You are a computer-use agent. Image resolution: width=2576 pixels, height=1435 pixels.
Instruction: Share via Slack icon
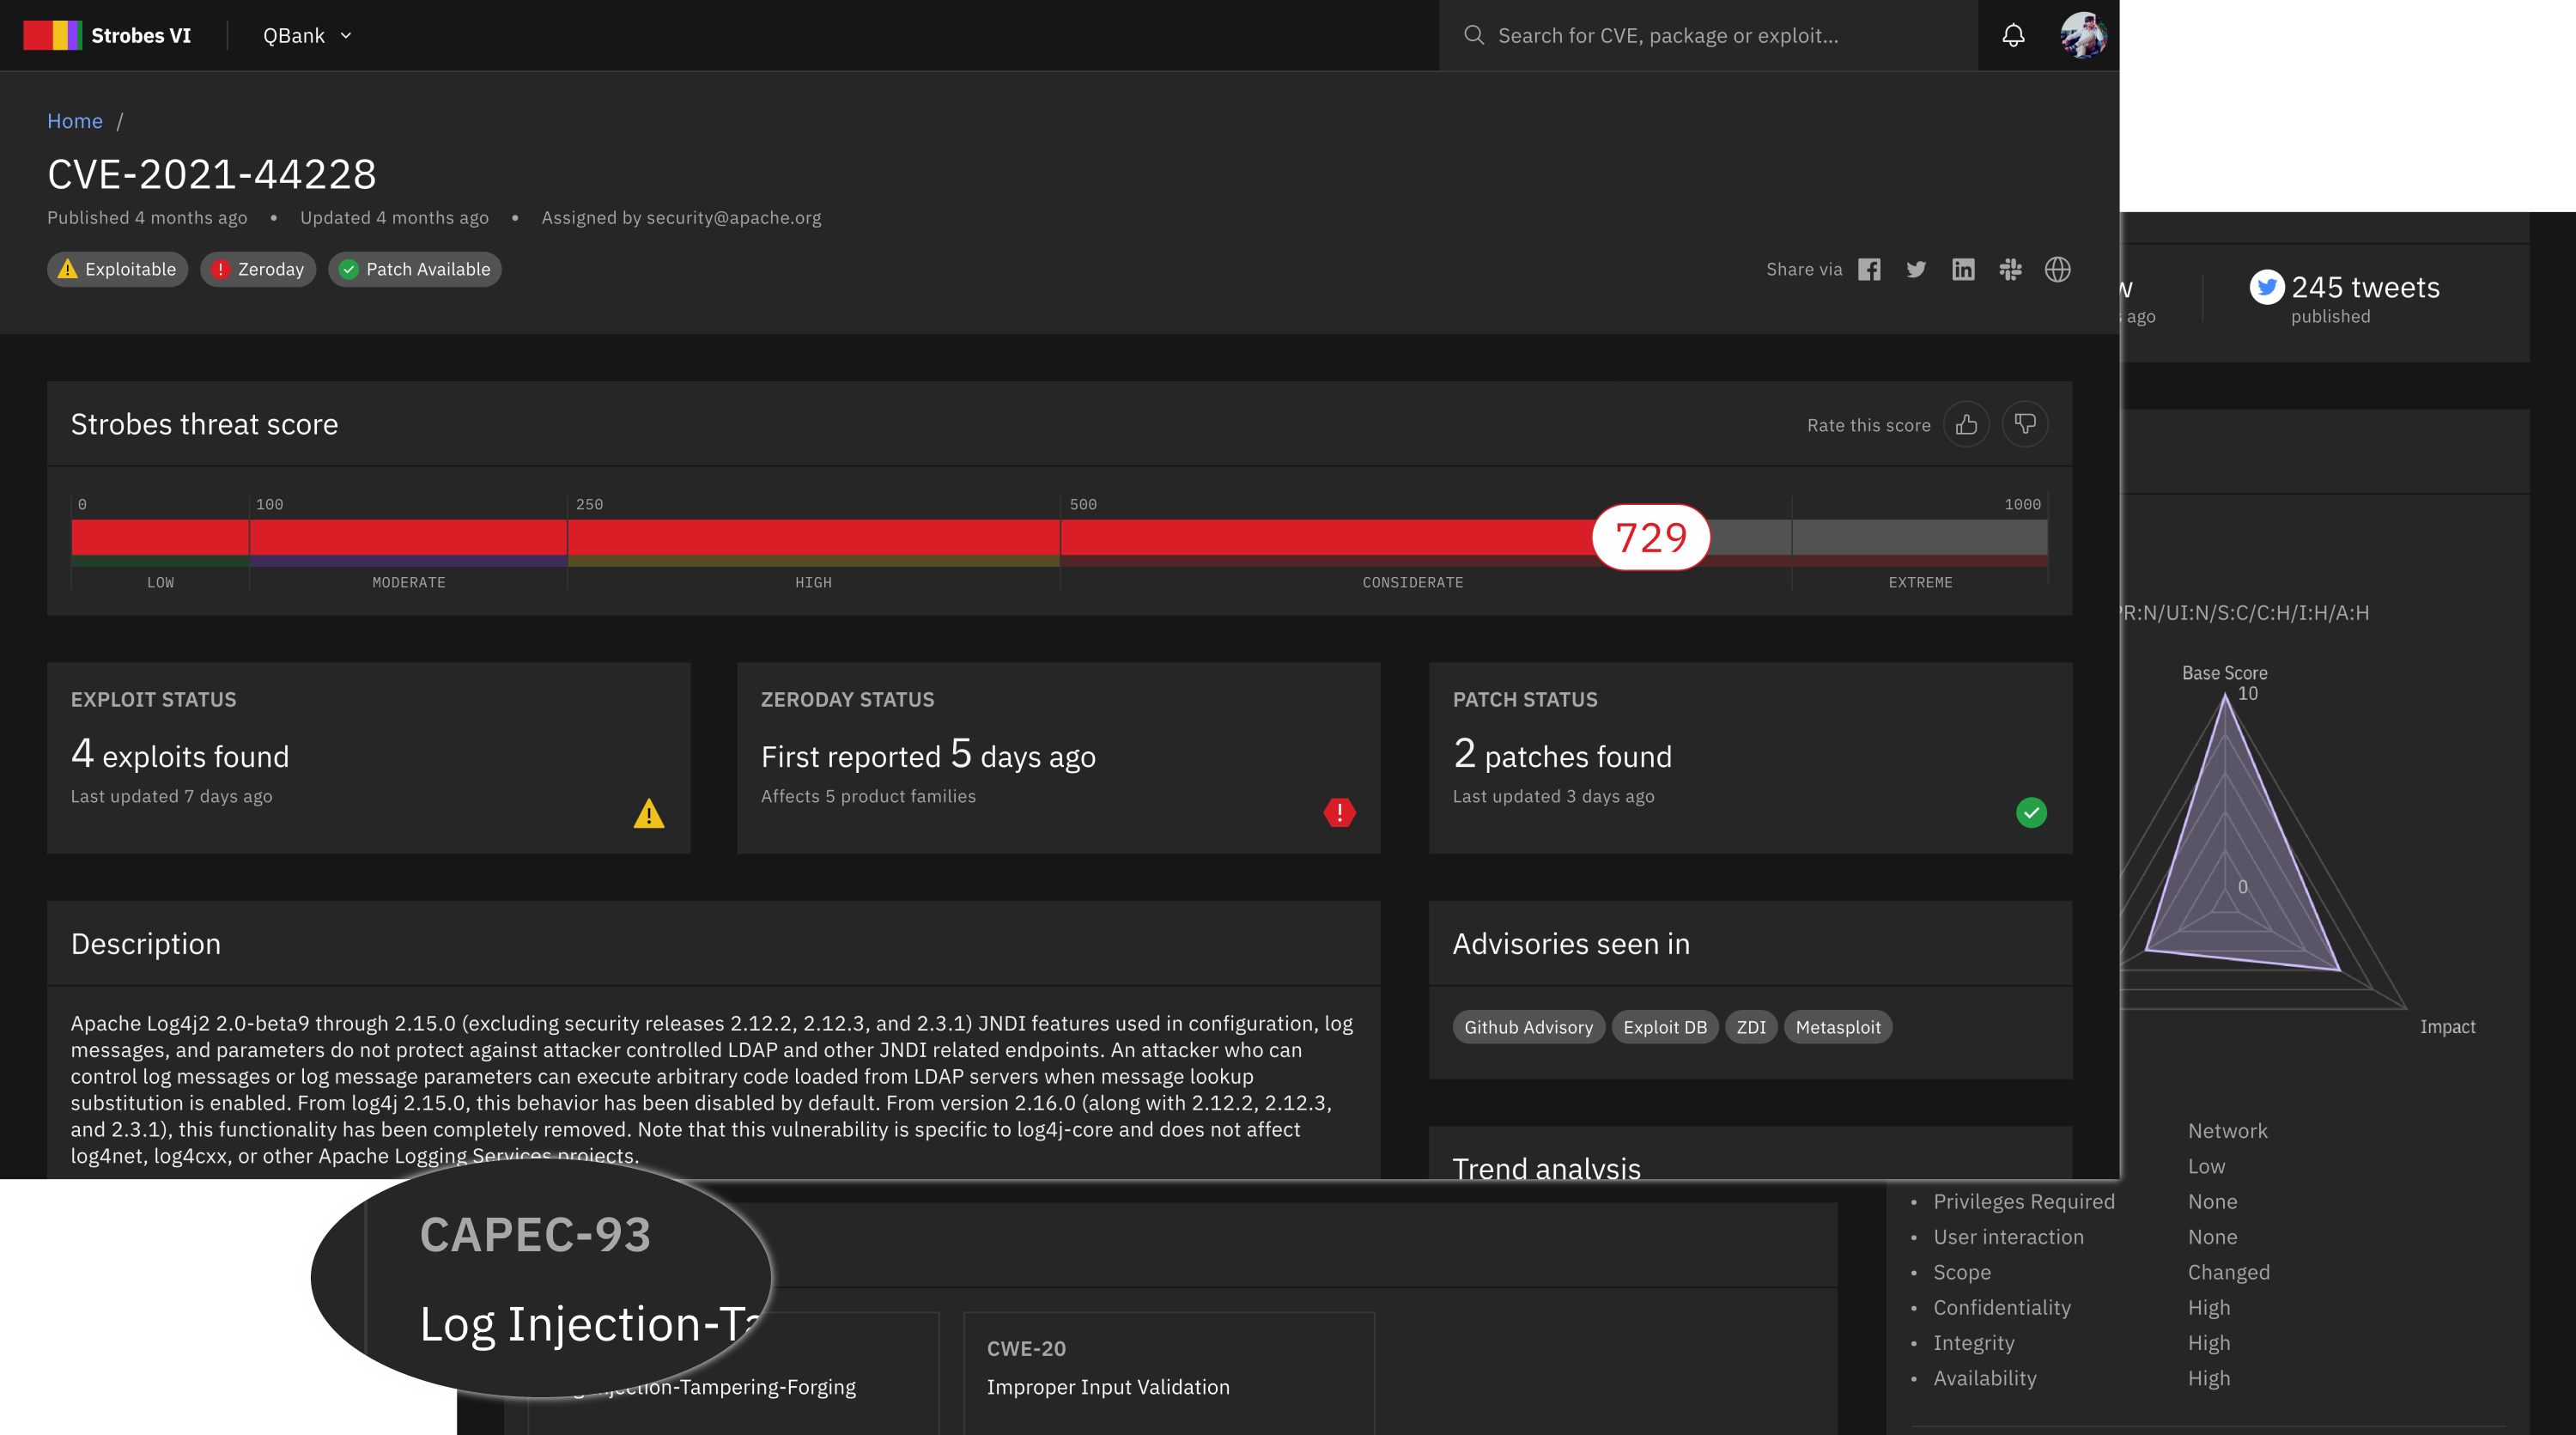tap(2010, 269)
